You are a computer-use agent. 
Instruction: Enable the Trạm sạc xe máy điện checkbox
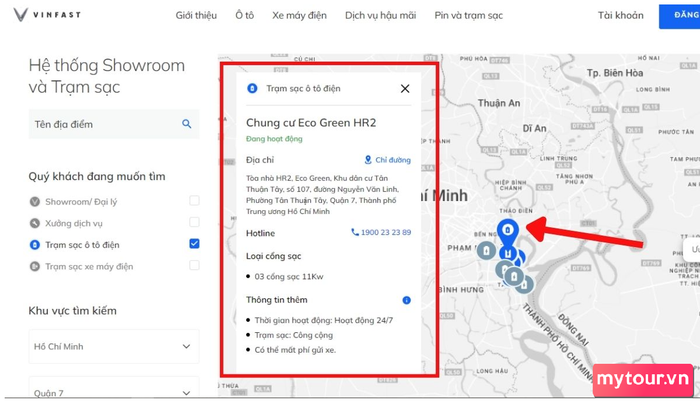194,265
